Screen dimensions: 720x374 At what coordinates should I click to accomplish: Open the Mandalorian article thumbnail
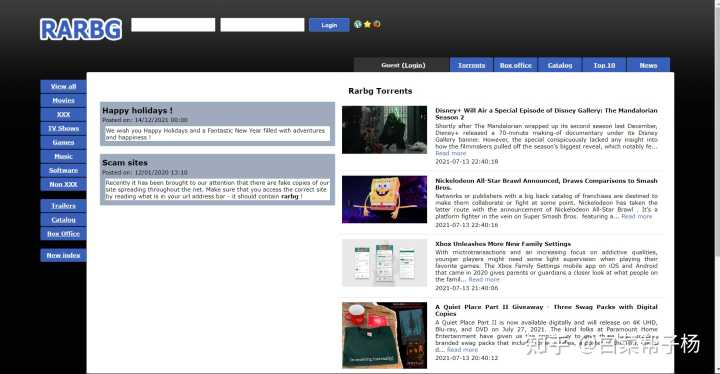[384, 130]
